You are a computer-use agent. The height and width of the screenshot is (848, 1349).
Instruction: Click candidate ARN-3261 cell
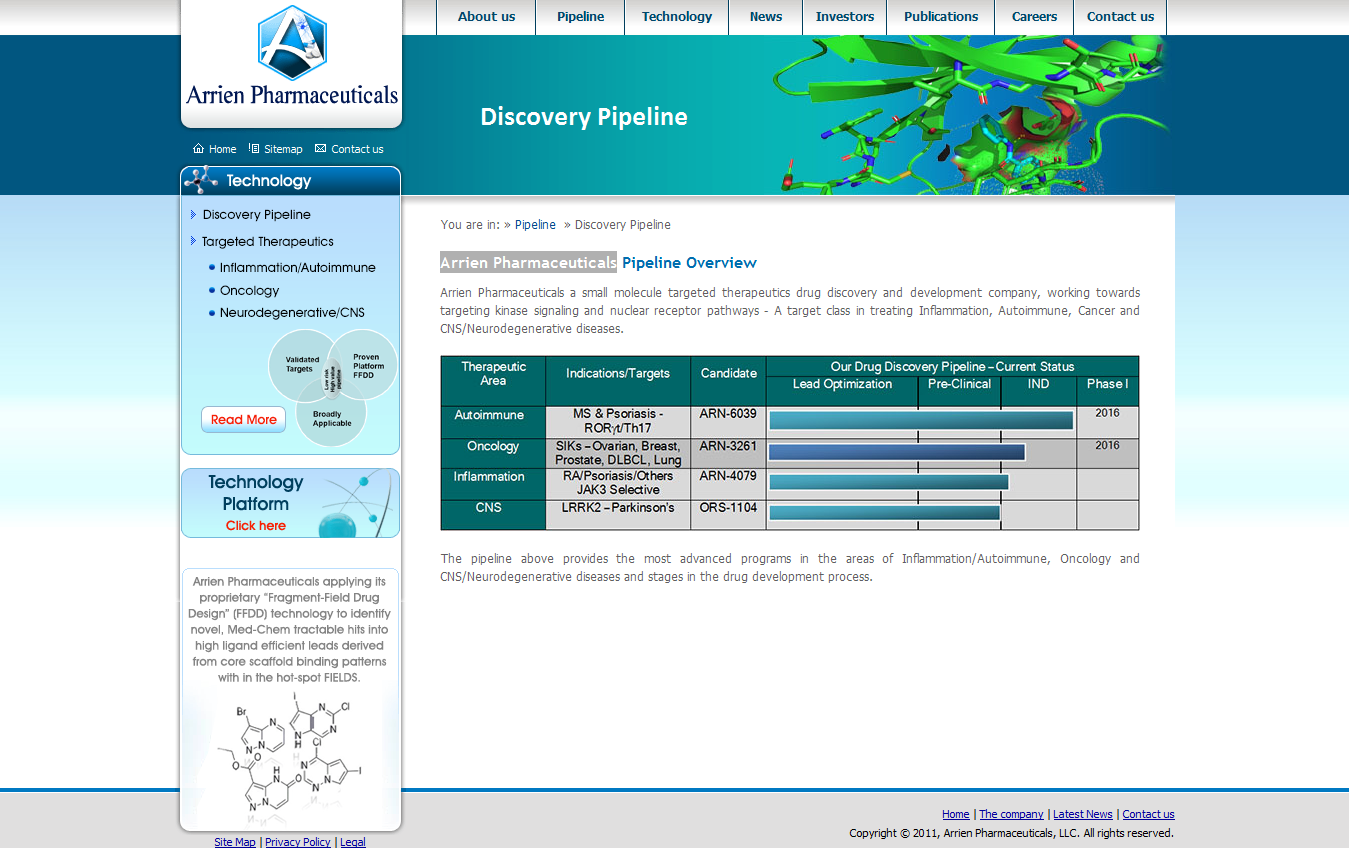pos(728,453)
